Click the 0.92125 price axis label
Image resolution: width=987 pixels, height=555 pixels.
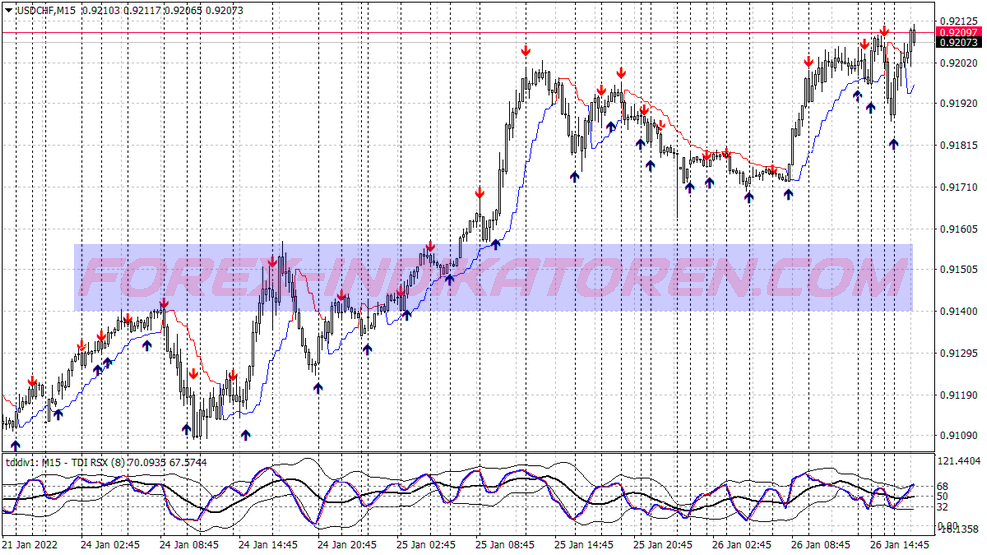pos(959,21)
